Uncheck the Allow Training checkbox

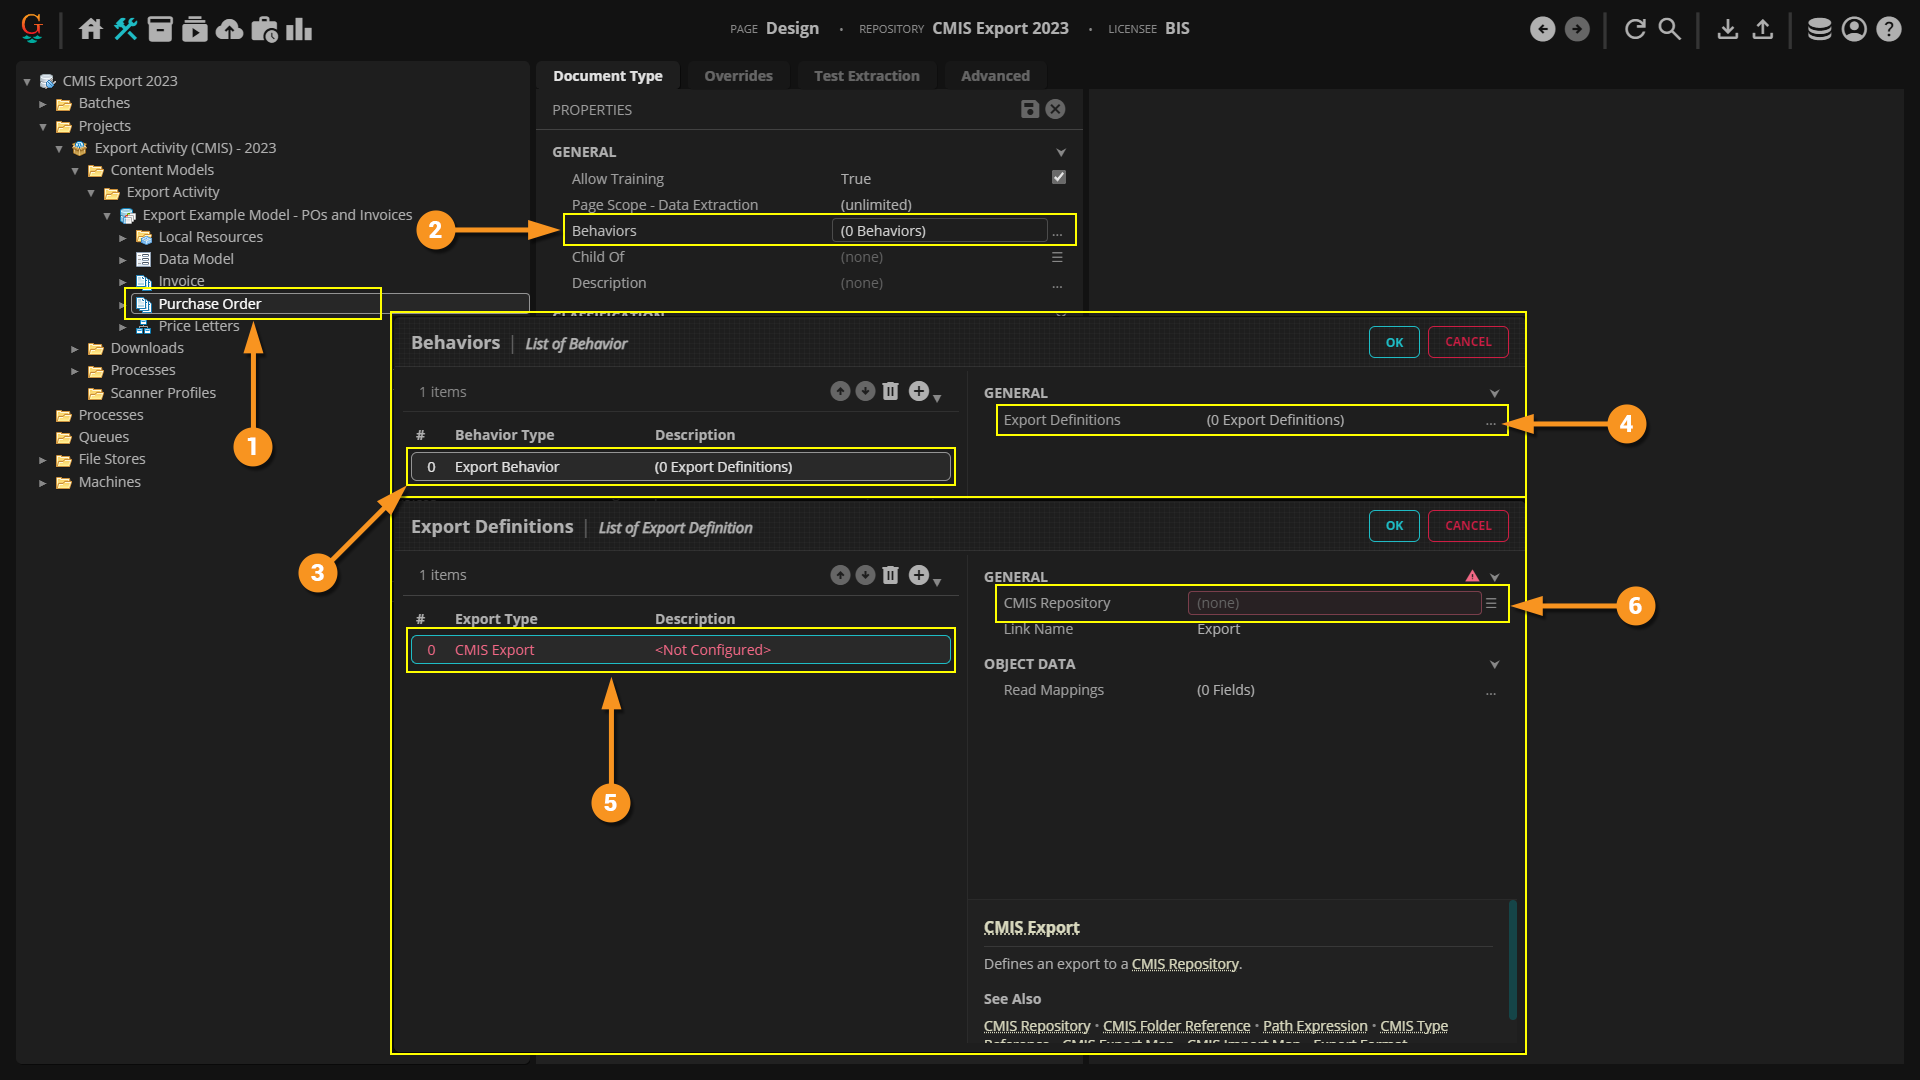point(1058,177)
